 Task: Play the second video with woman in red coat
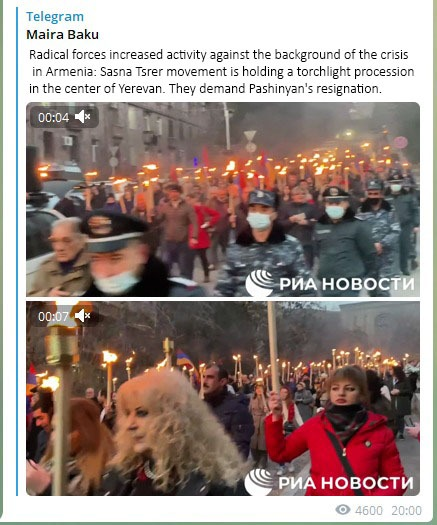coord(223,398)
